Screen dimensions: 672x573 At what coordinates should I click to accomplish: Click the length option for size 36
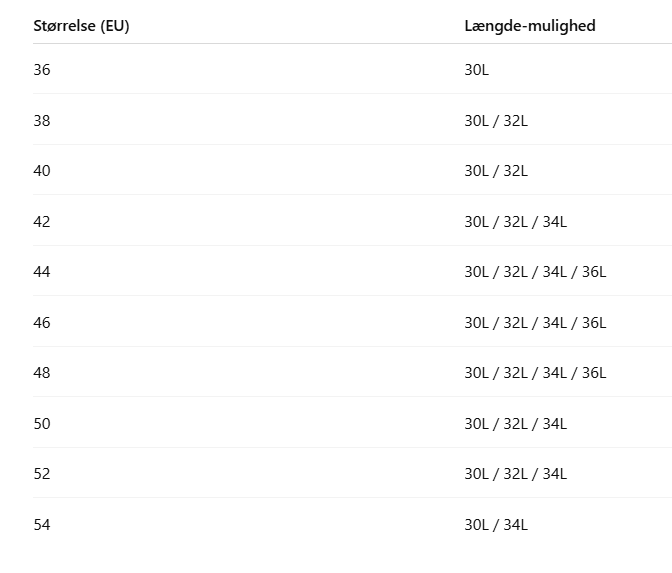(x=476, y=70)
